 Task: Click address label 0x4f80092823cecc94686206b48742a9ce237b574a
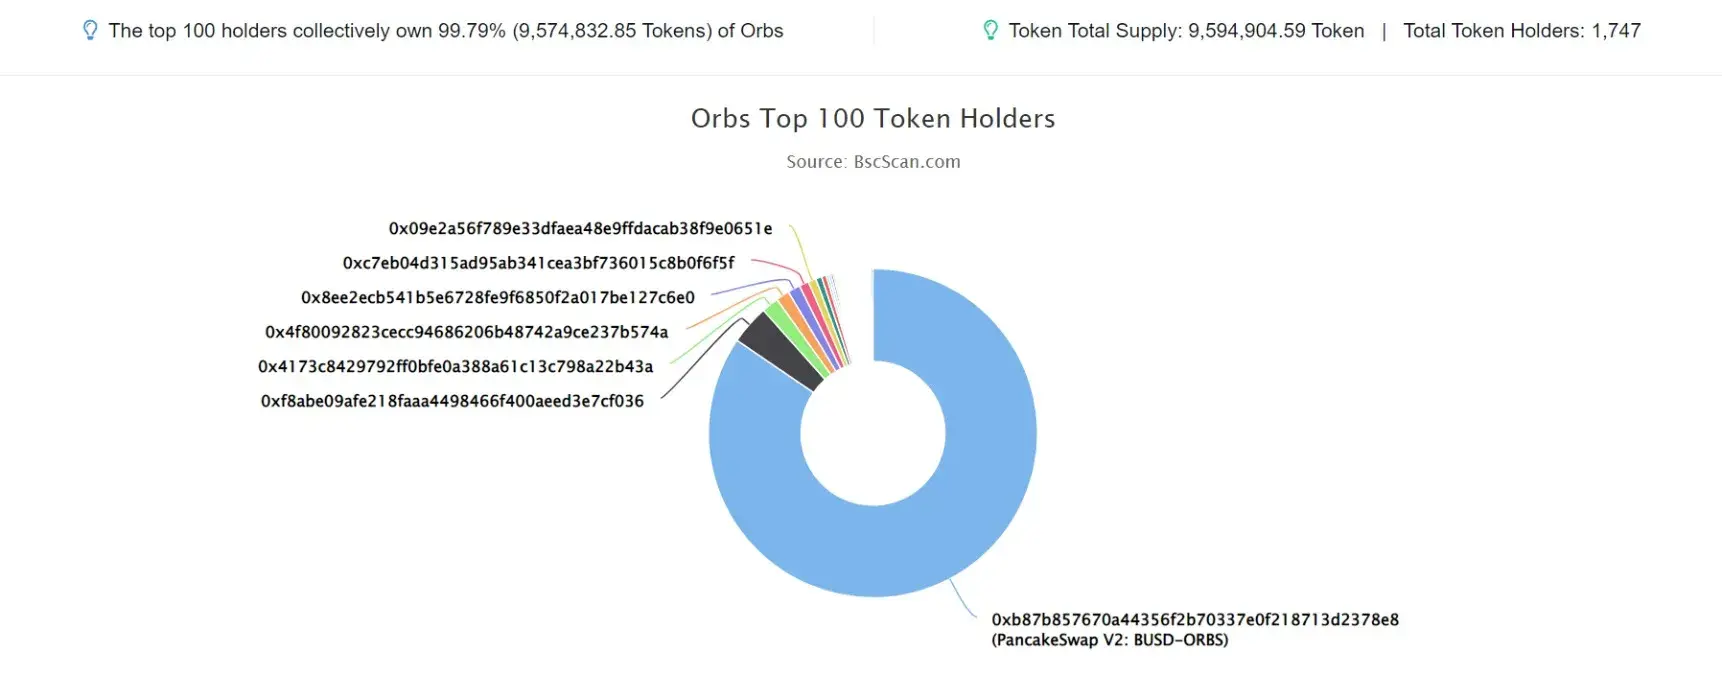pyautogui.click(x=466, y=332)
